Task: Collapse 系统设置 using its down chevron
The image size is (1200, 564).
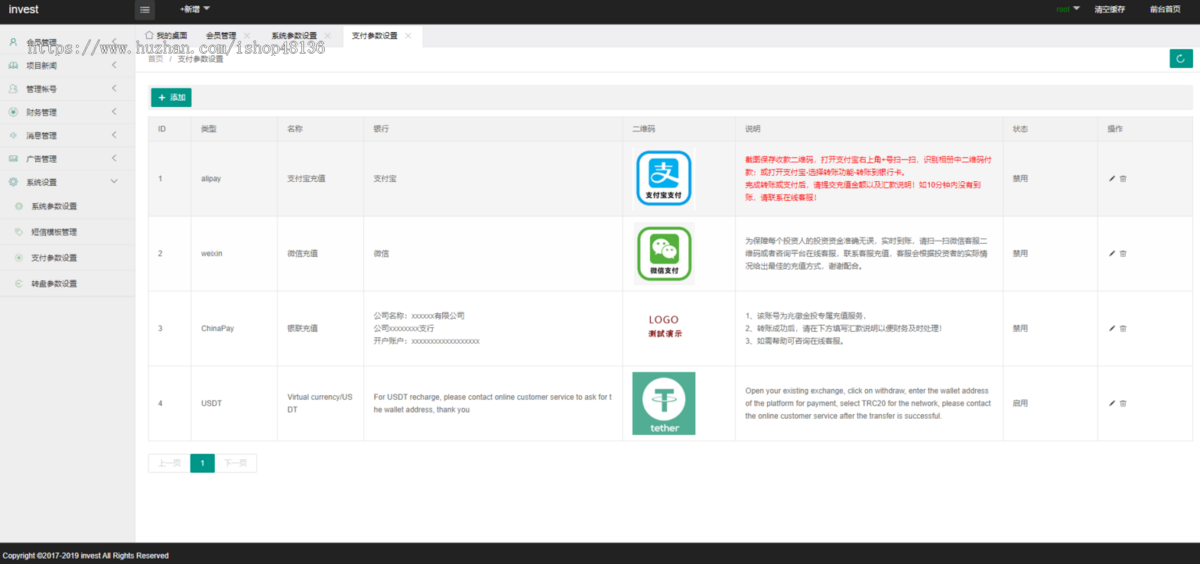Action: 114,182
